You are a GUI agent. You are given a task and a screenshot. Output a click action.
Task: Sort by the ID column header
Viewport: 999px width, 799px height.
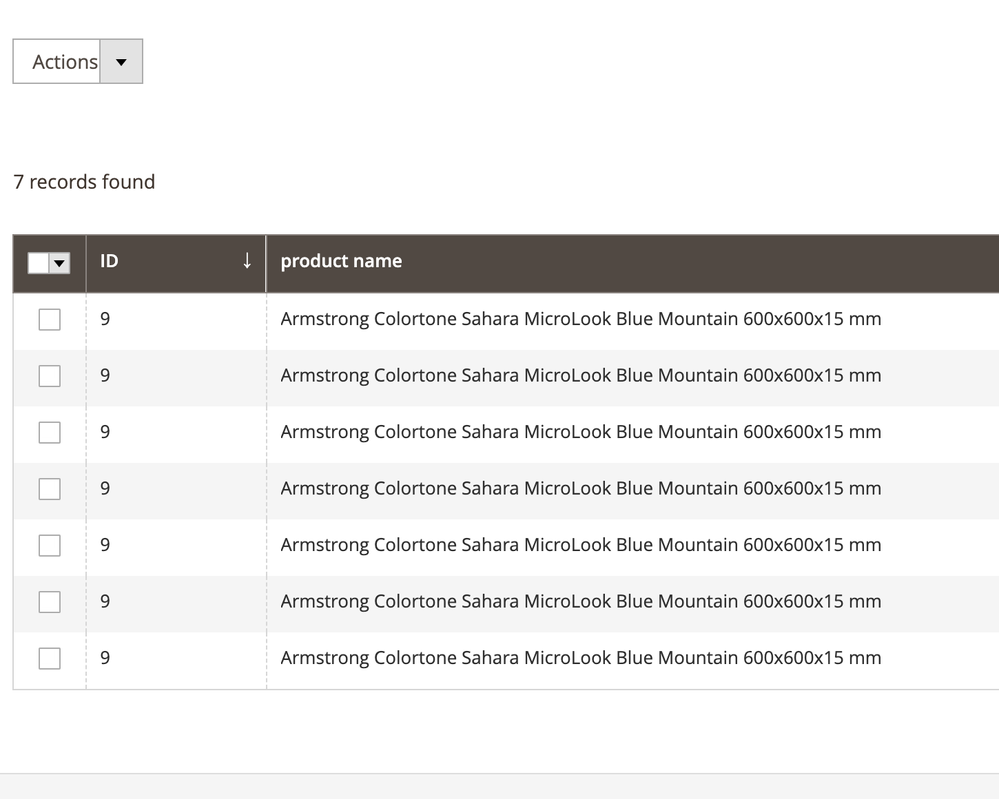(x=176, y=263)
